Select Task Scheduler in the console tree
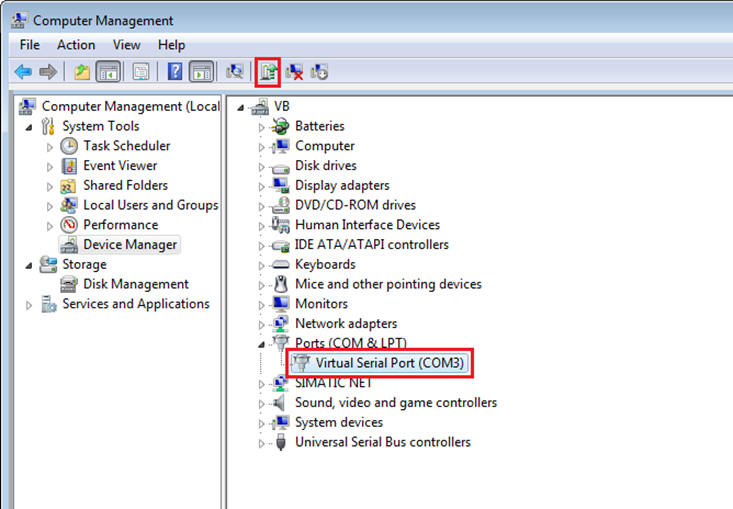 (x=127, y=146)
